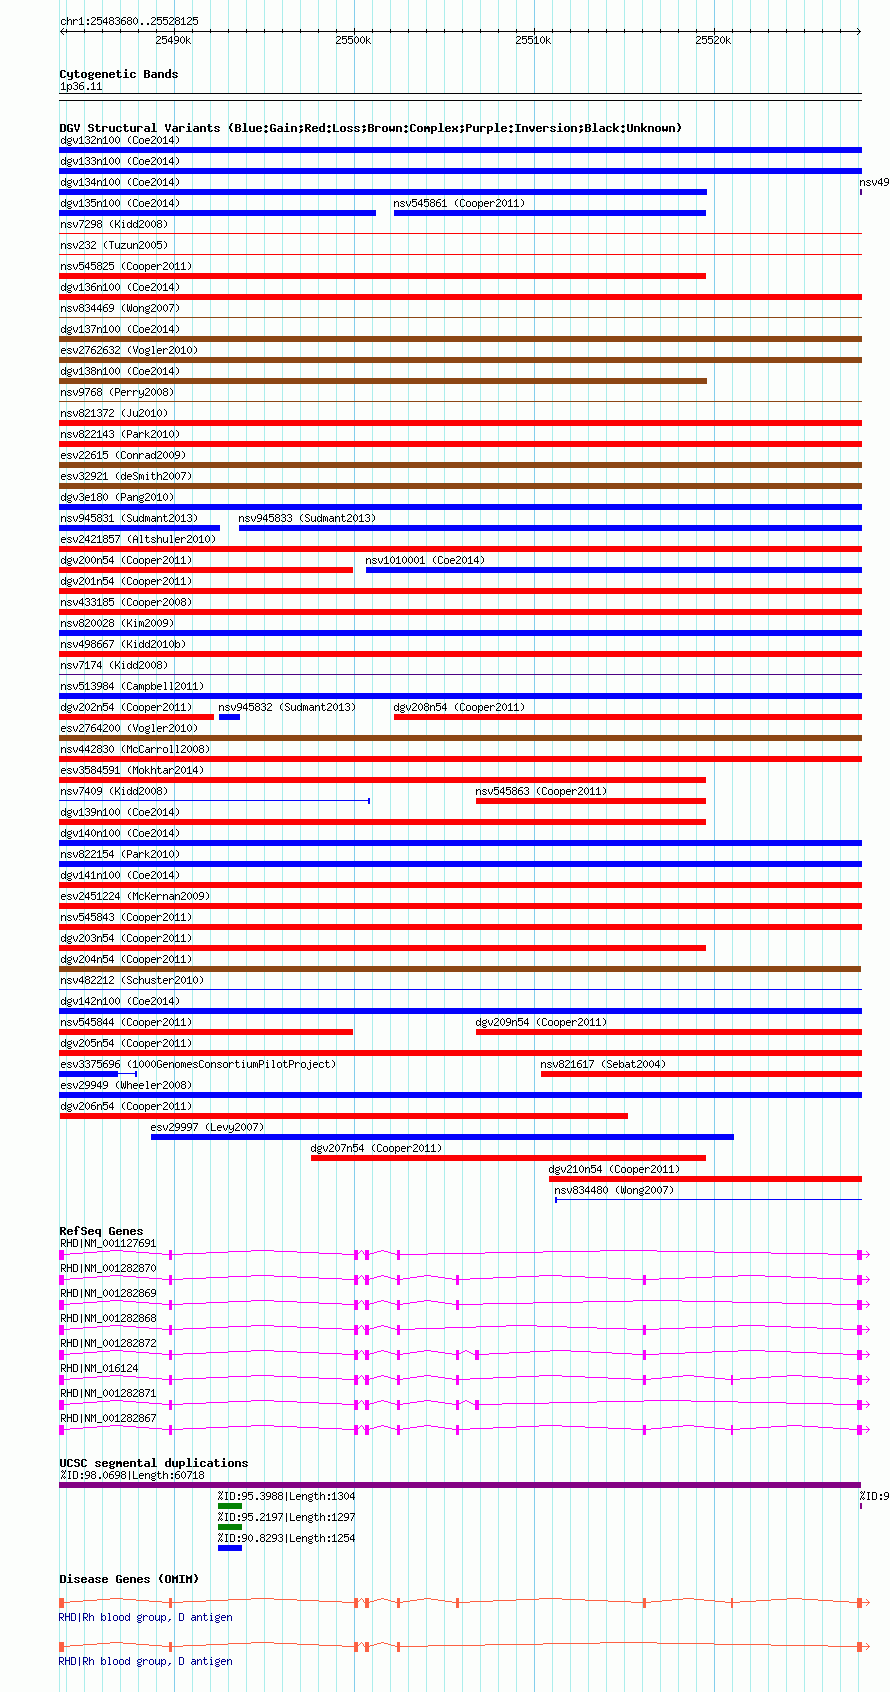The height and width of the screenshot is (1692, 890).
Task: Click the dgv132n100 (Coe2014) variant label
Action: tap(120, 140)
